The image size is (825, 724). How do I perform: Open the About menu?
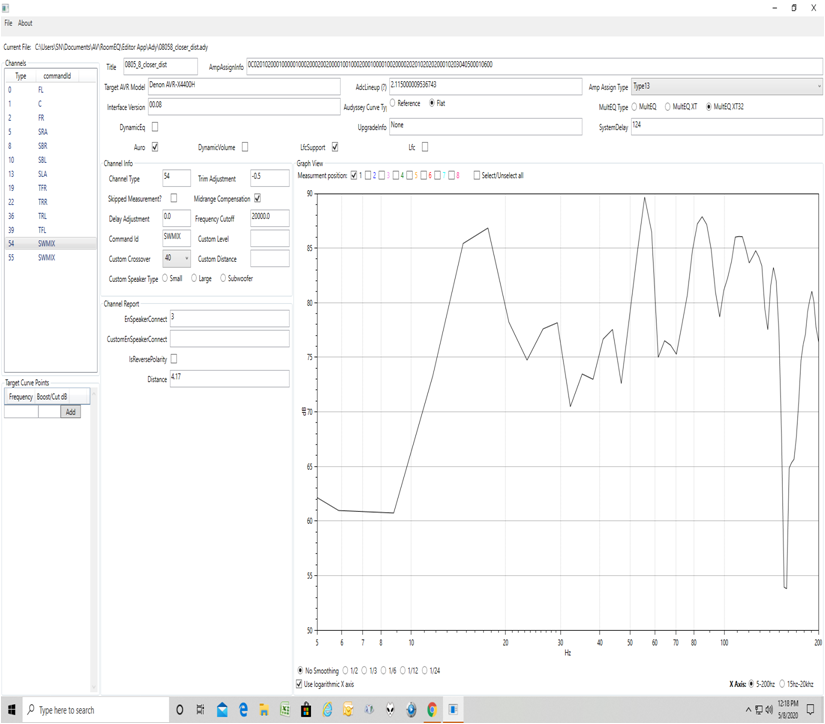coord(25,23)
